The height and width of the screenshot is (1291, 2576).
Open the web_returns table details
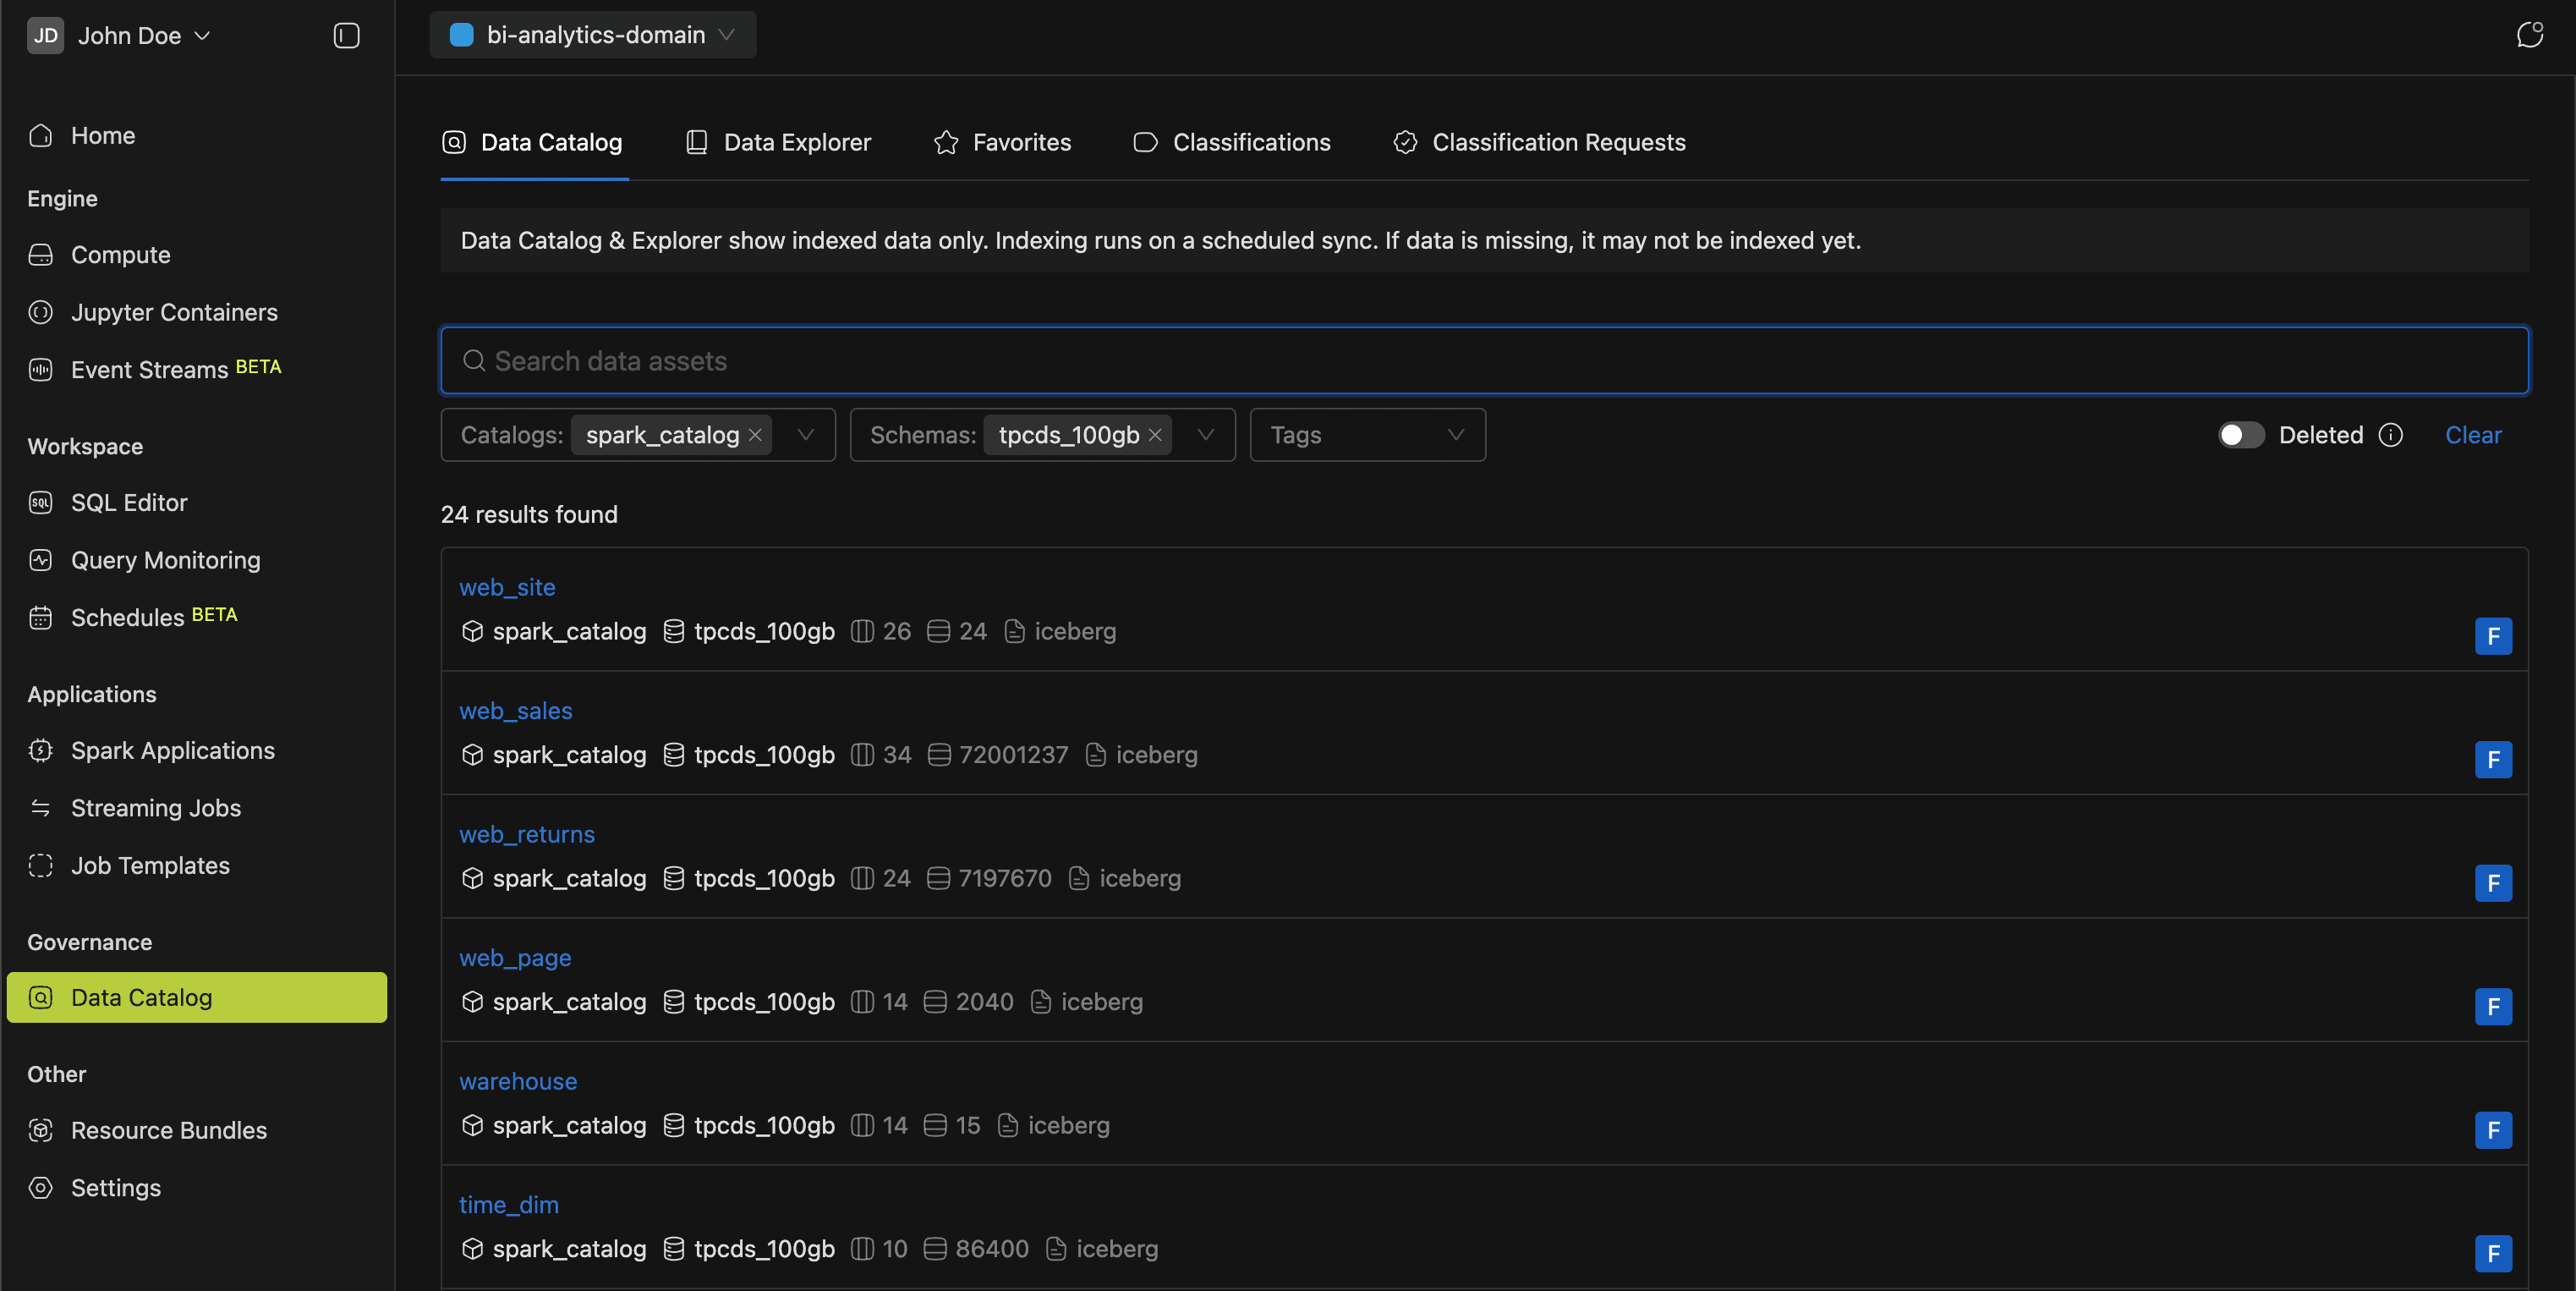[527, 834]
